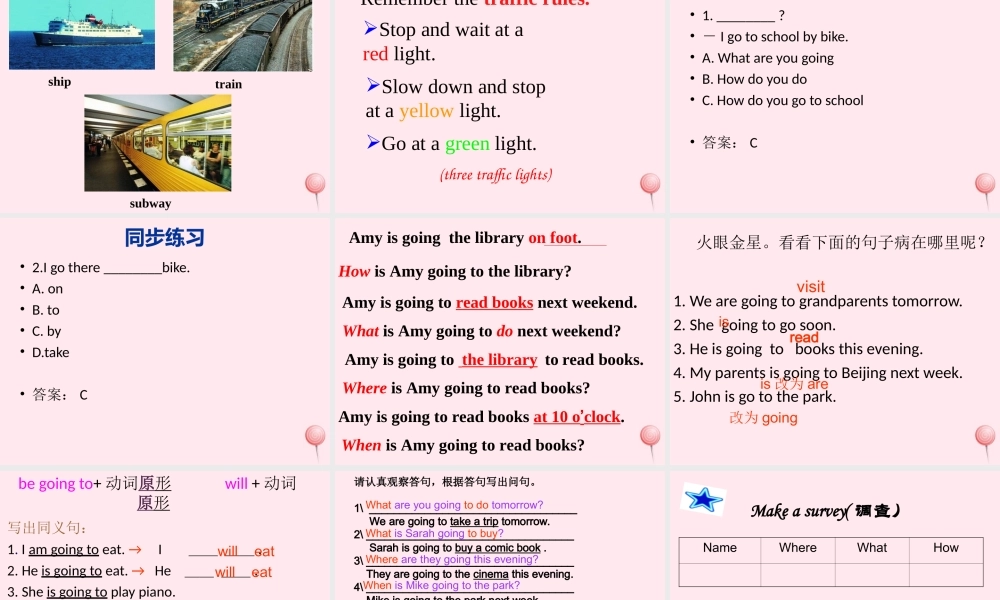Click the green word 'green'
Screen dimensions: 1000x600
pos(467,144)
